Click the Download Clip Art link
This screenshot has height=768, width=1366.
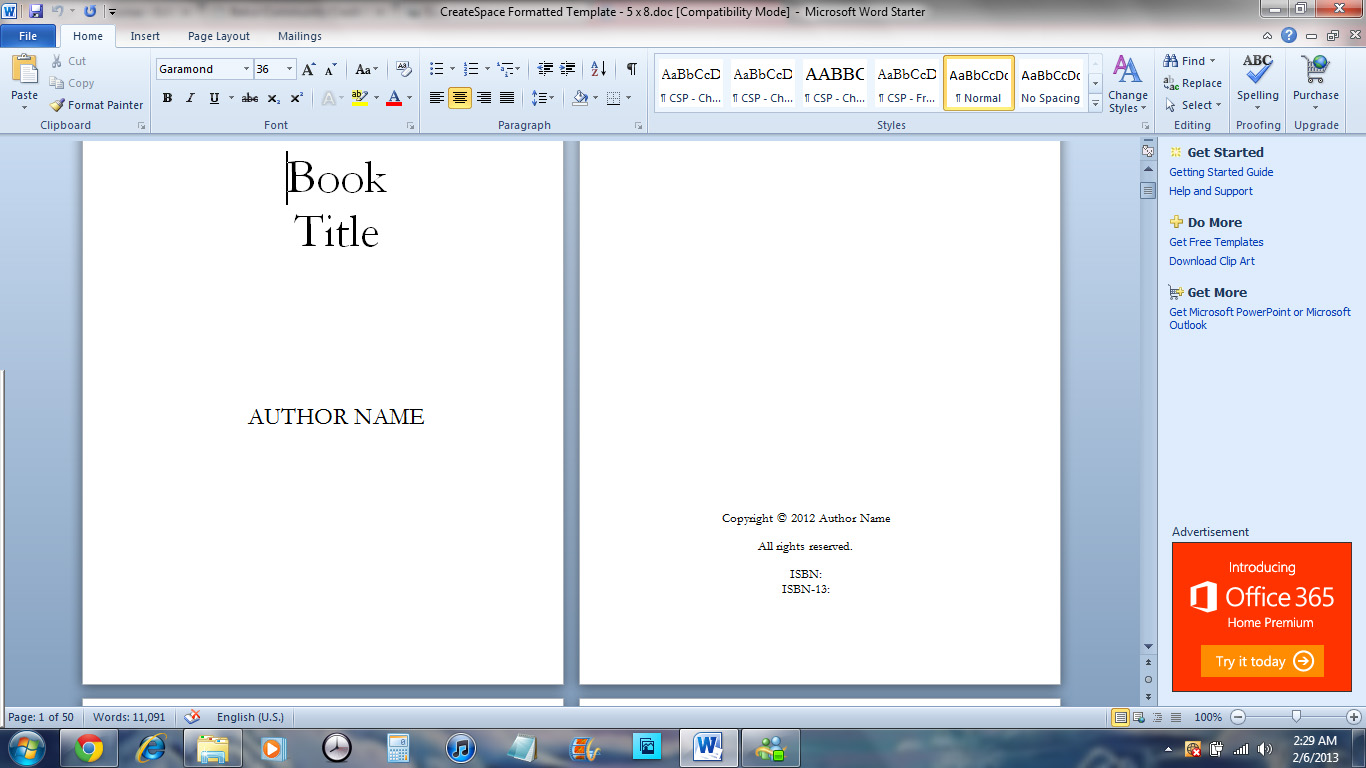pyautogui.click(x=1212, y=261)
